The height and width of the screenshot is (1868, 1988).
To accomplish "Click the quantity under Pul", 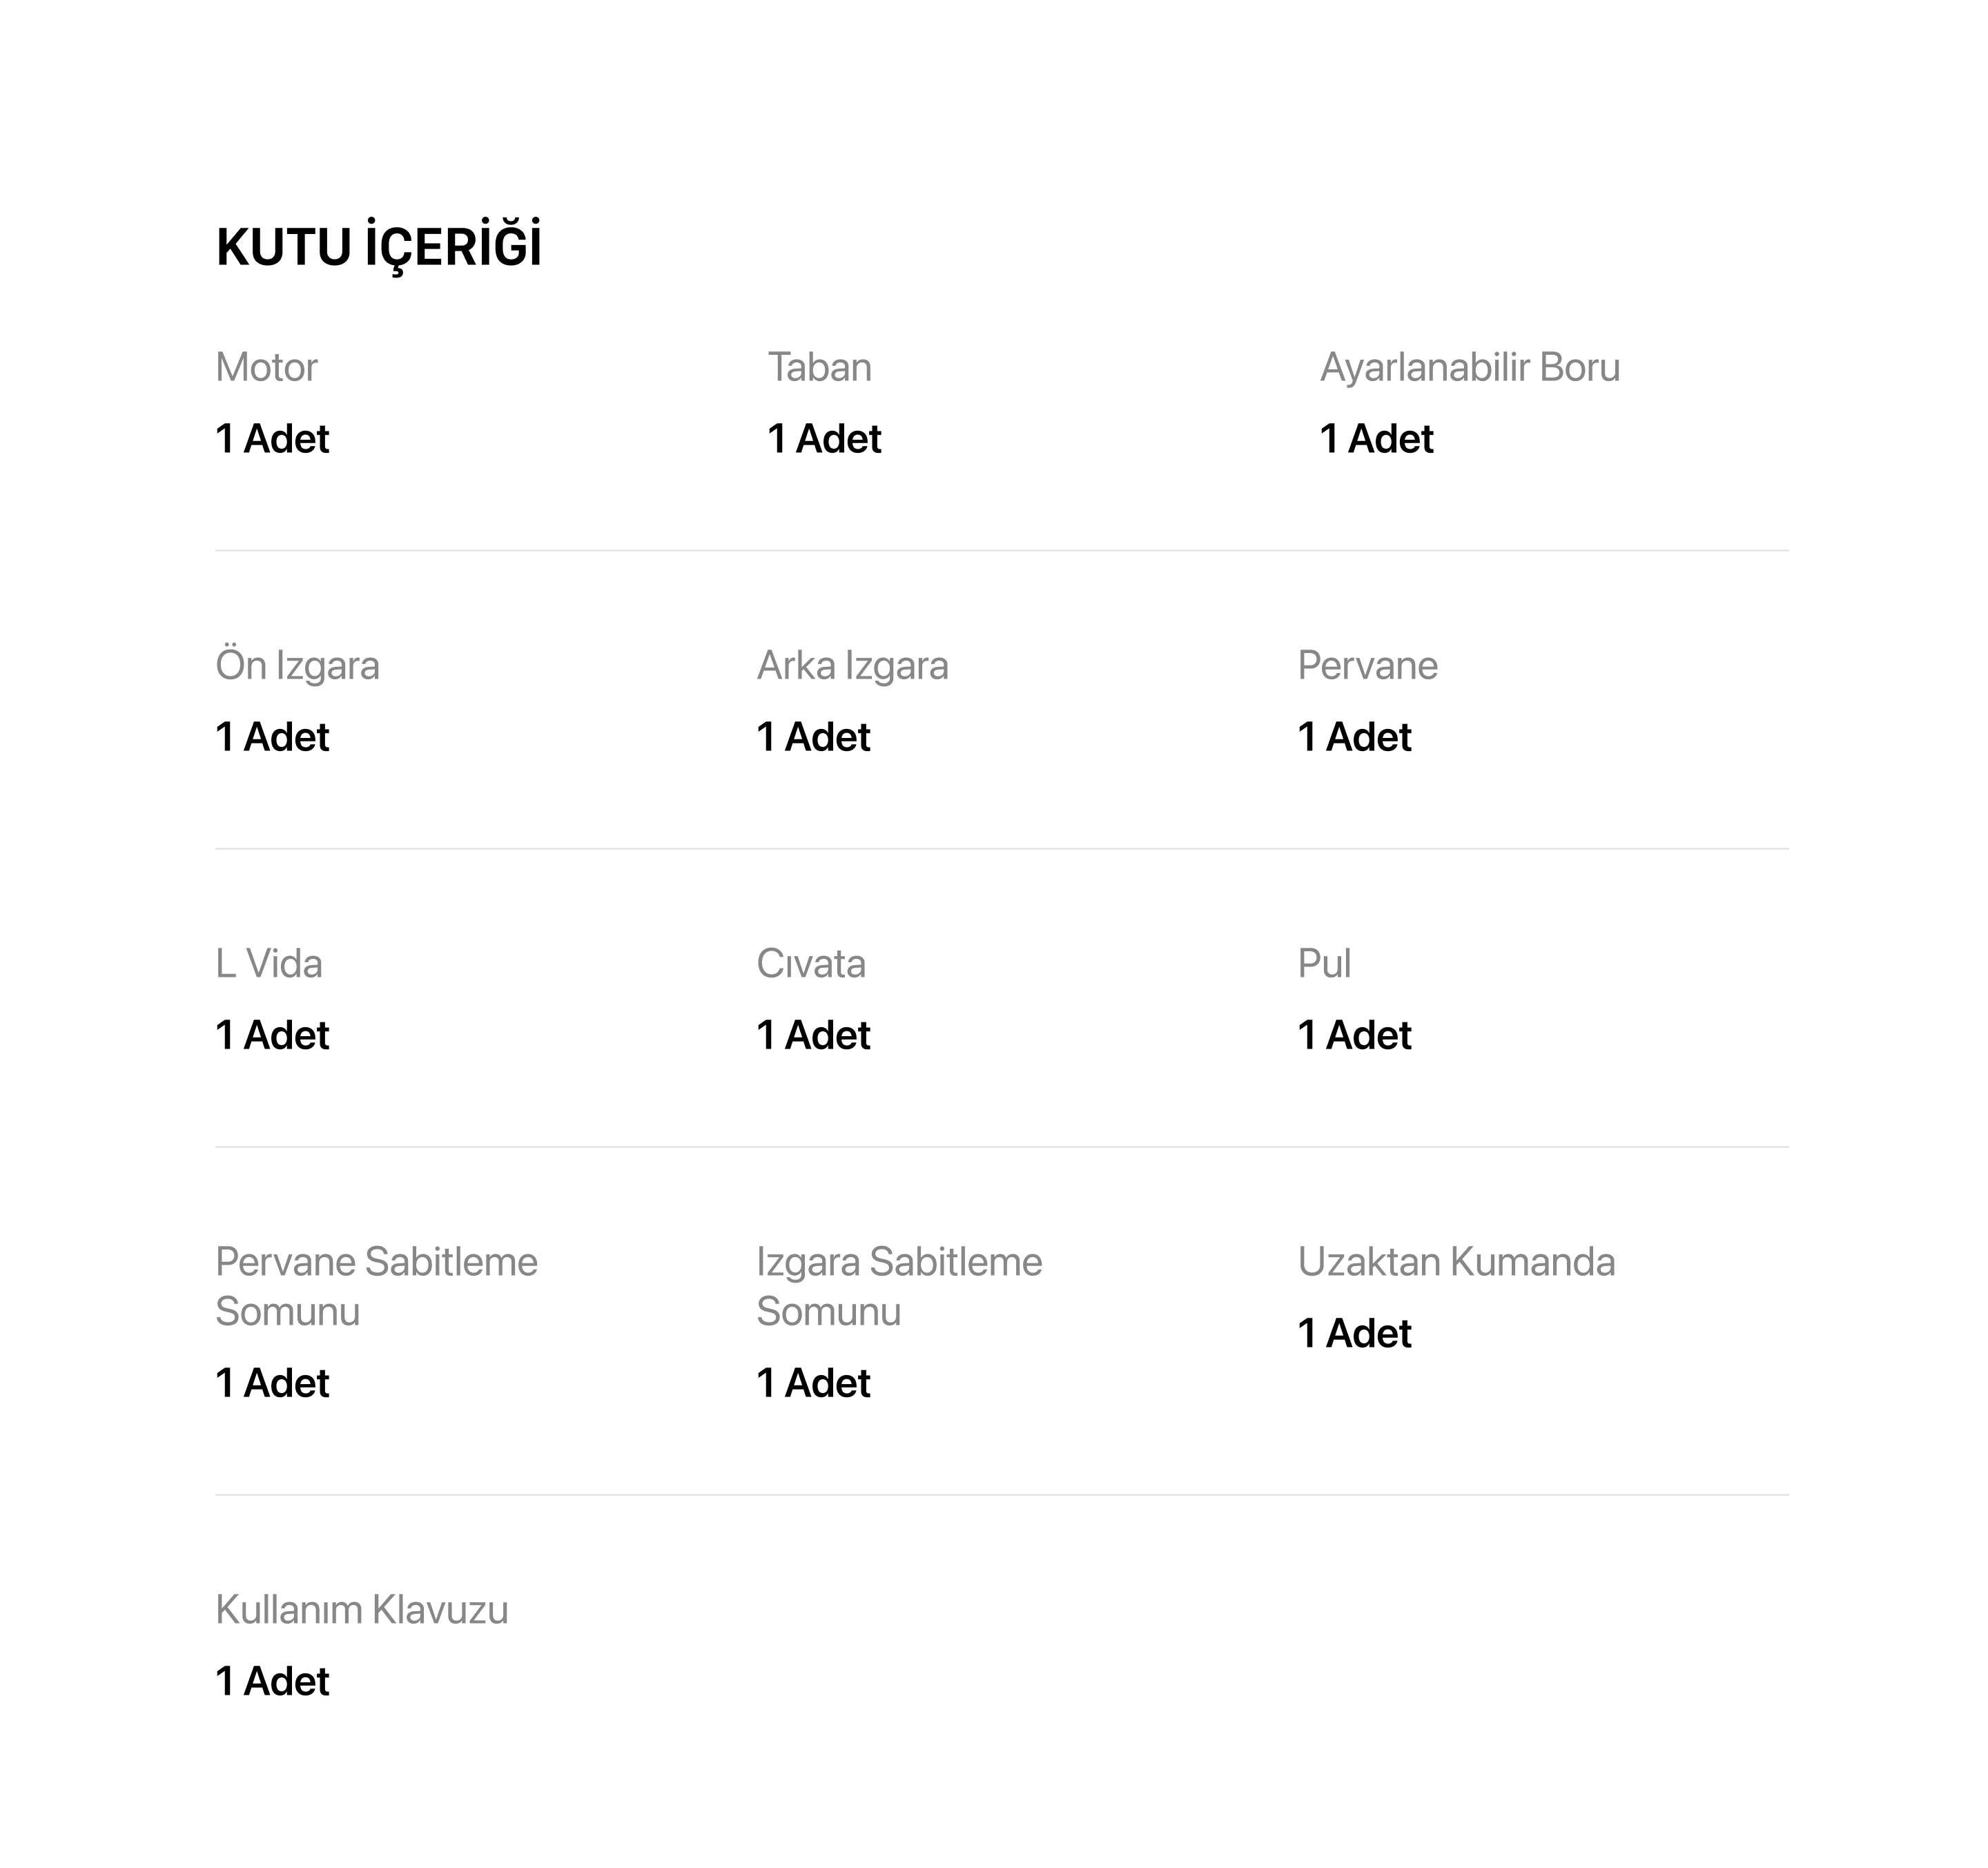I will click(1355, 1034).
